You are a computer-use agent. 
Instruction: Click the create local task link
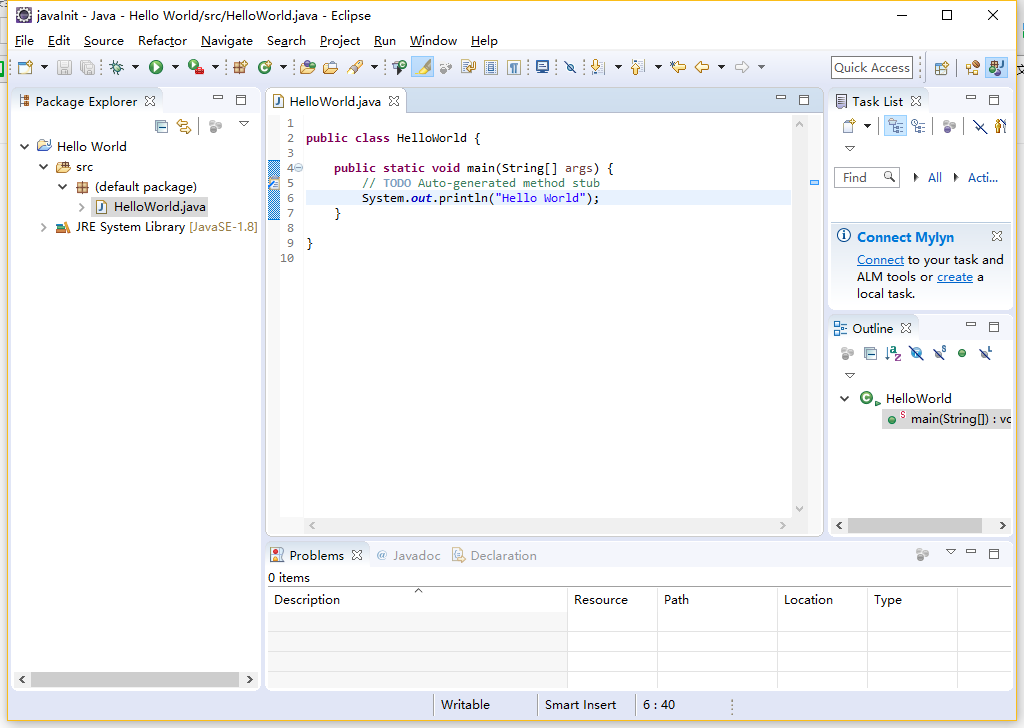(x=954, y=277)
